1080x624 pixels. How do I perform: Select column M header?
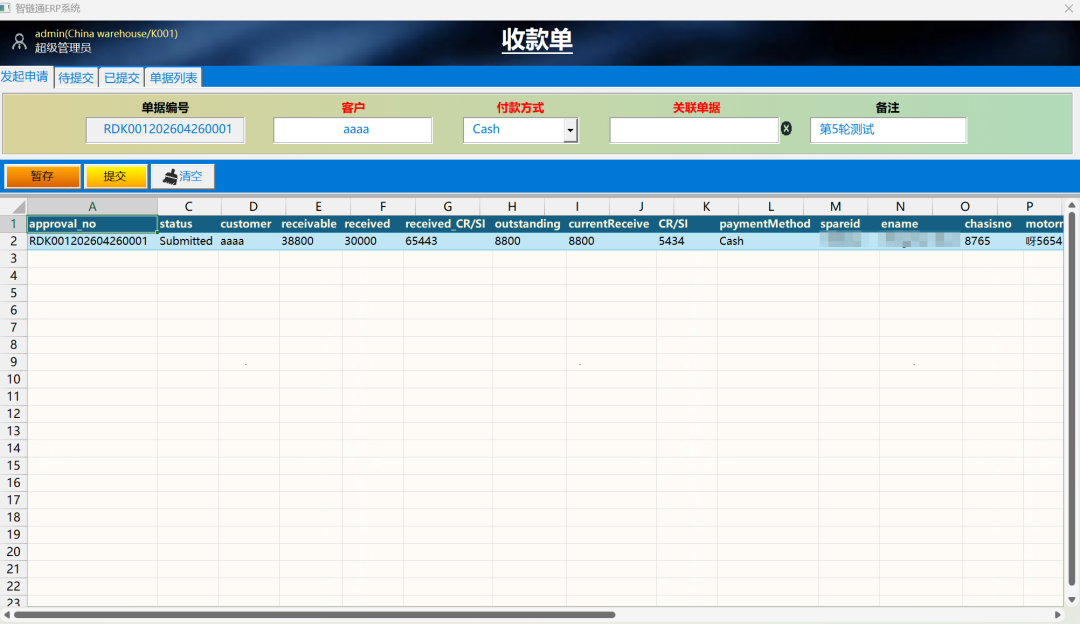[835, 207]
